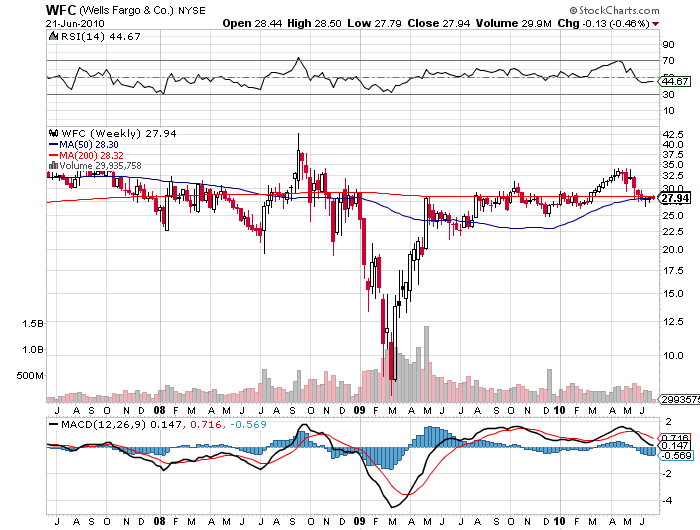The image size is (700, 530).
Task: Click the 0.147 MACD tag on right axis
Action: (x=675, y=446)
